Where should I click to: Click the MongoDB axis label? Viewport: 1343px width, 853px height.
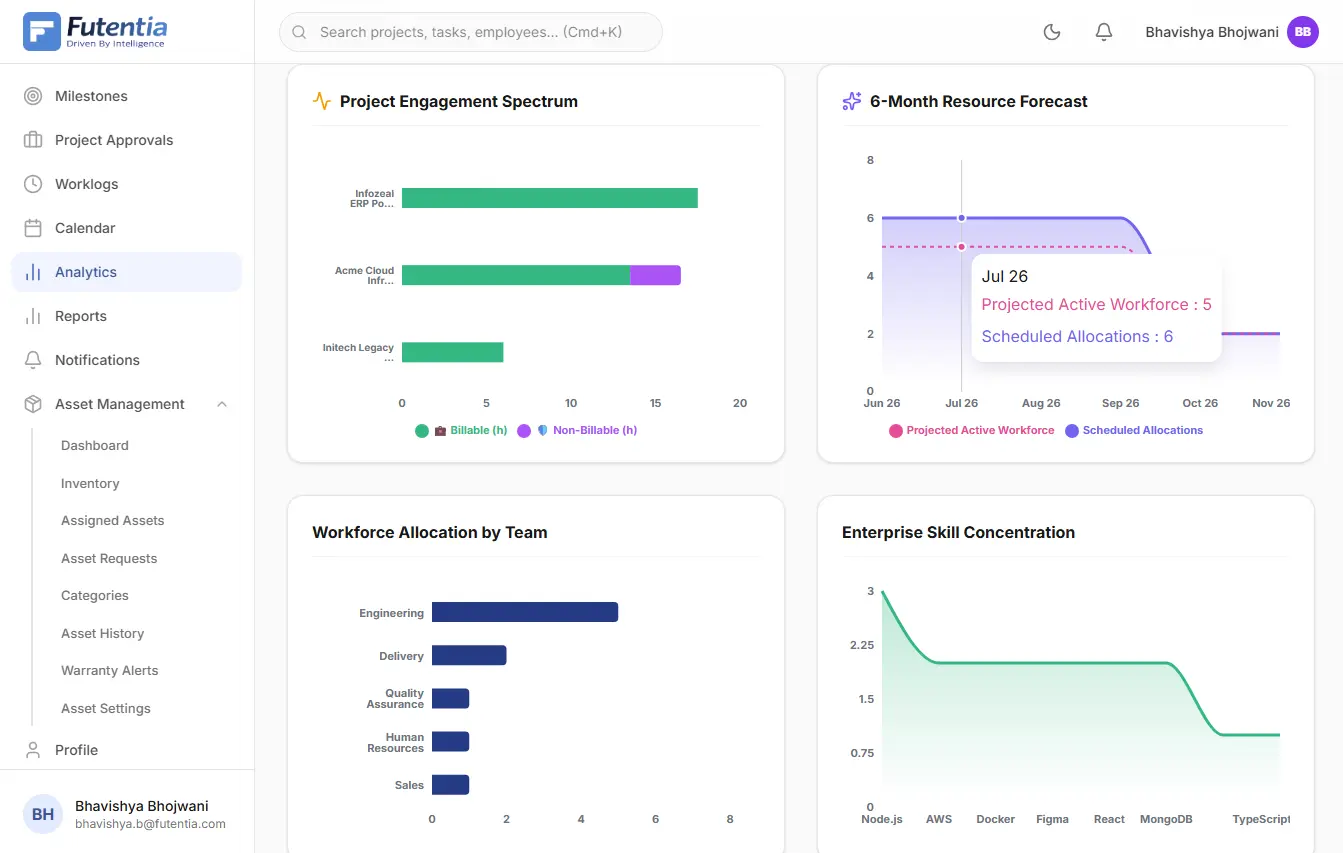[x=1166, y=819]
